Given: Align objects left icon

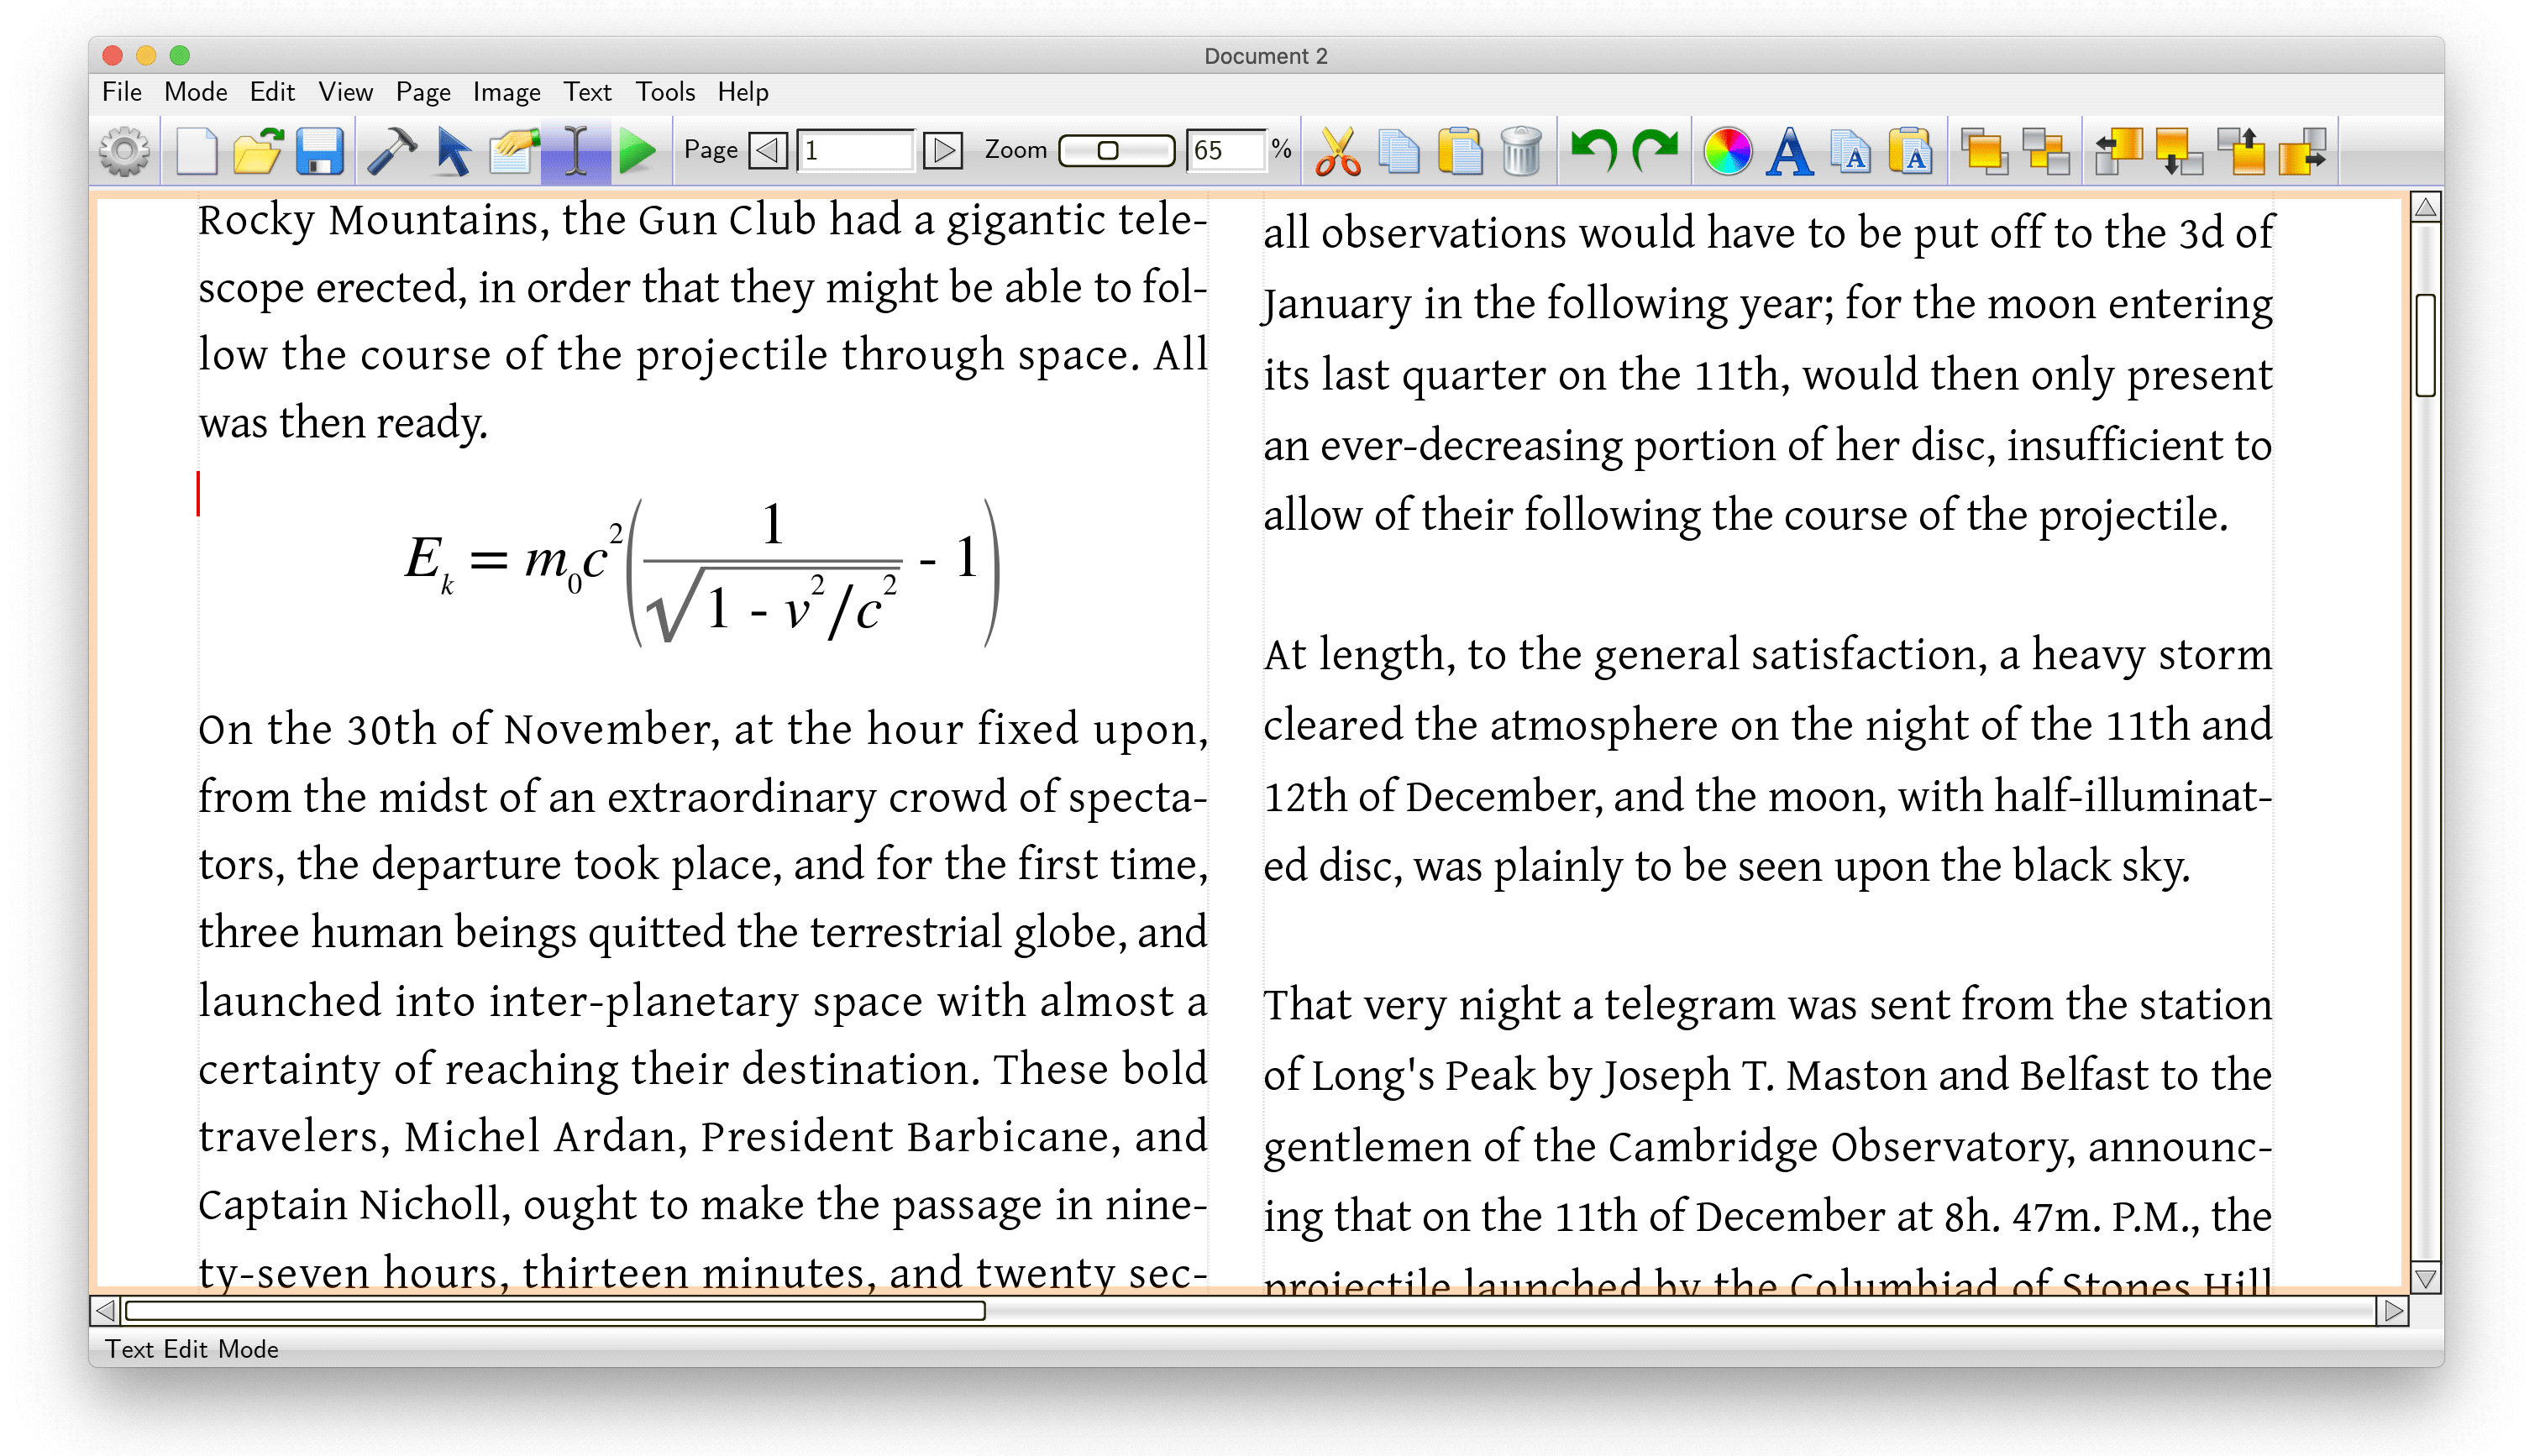Looking at the screenshot, I should click(2118, 151).
